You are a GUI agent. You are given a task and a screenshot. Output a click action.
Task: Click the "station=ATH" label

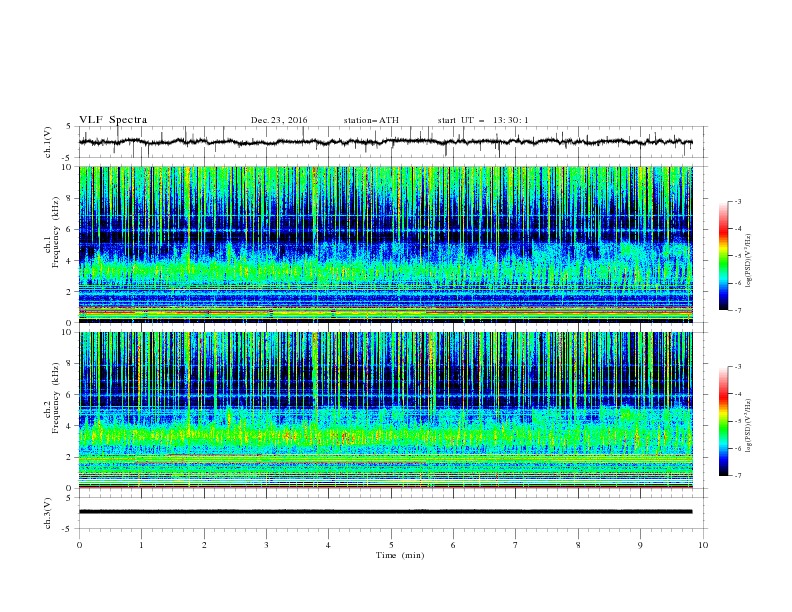pyautogui.click(x=371, y=120)
